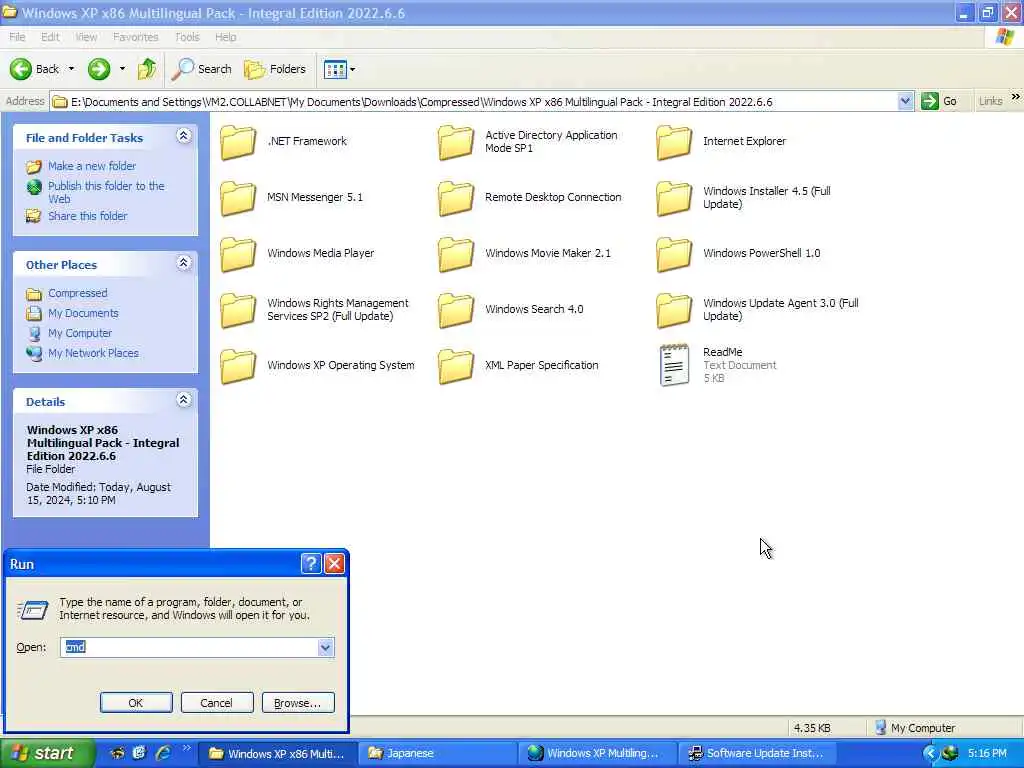Go up one folder level
The width and height of the screenshot is (1024, 768).
pyautogui.click(x=147, y=69)
